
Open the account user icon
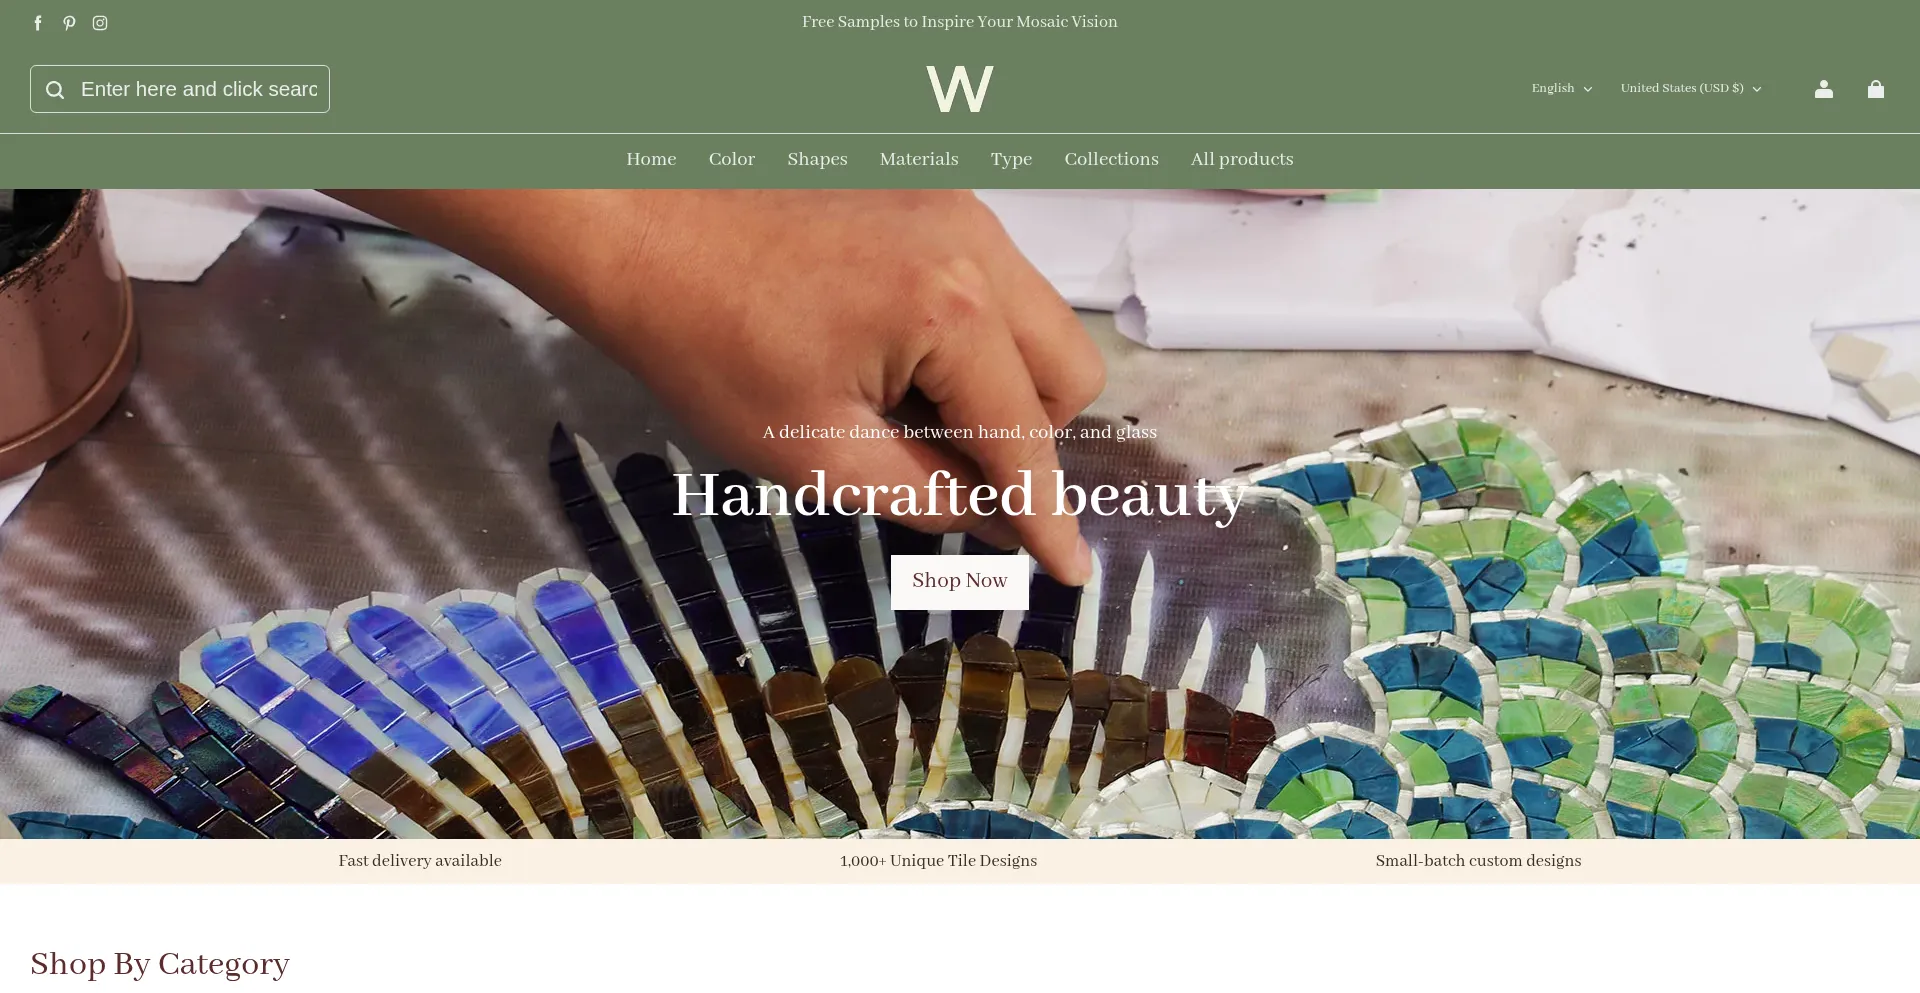[x=1824, y=89]
